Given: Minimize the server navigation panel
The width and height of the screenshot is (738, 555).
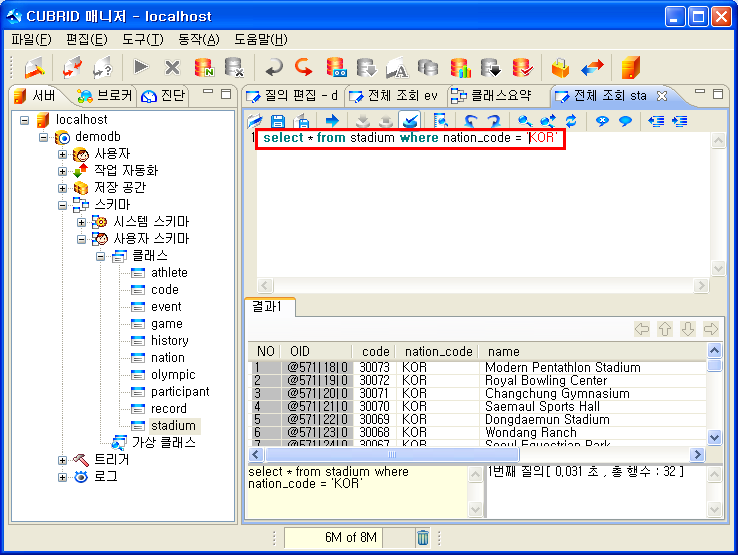Looking at the screenshot, I should tap(207, 93).
